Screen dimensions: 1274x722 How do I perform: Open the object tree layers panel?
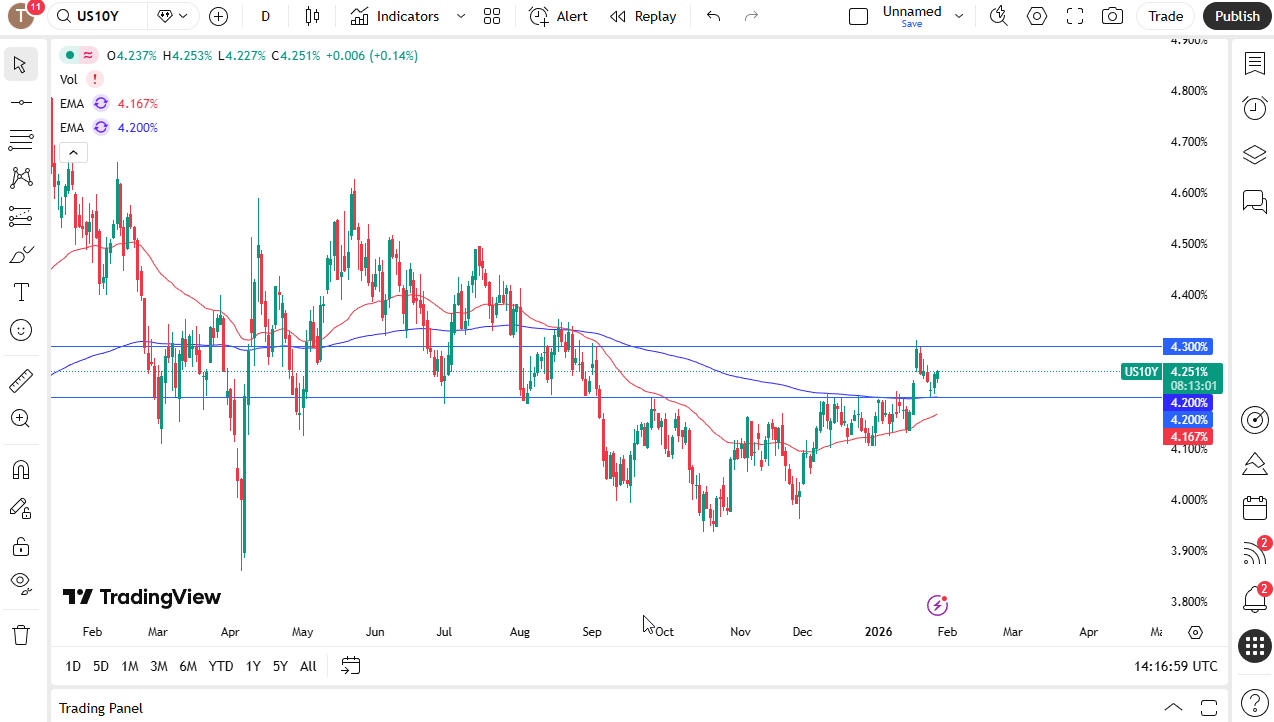1254,155
